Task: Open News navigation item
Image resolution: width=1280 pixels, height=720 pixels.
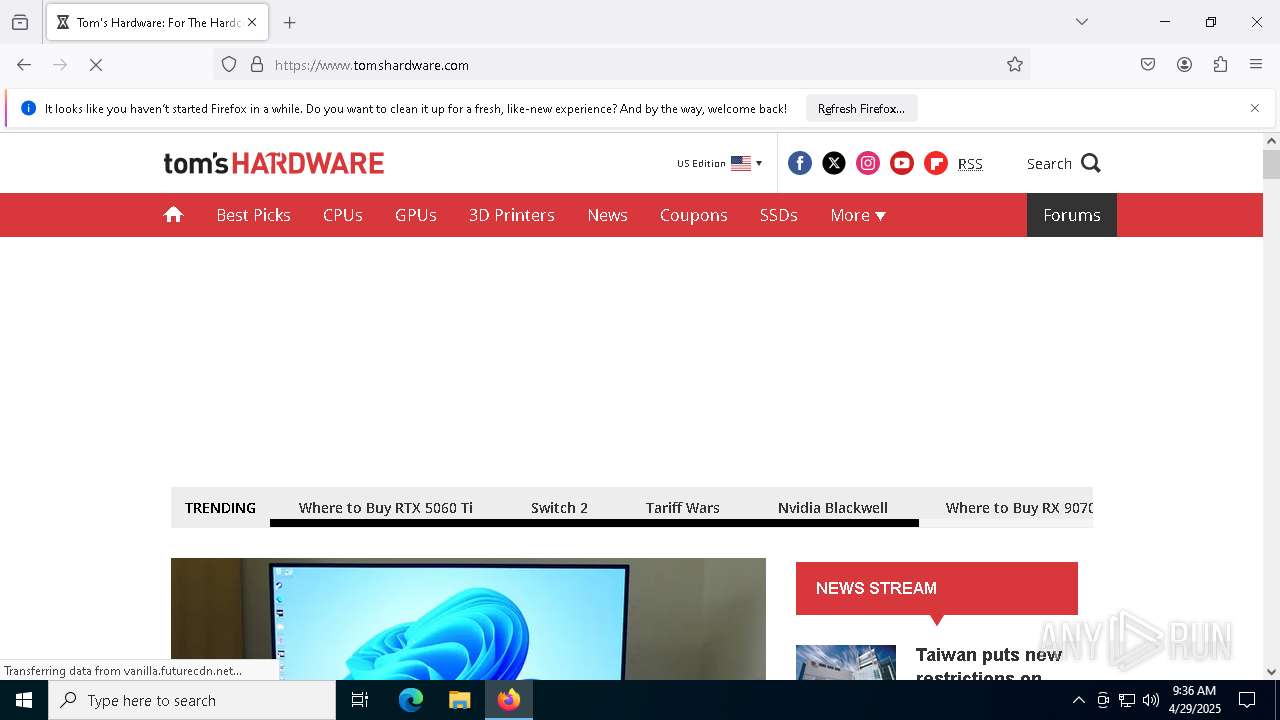Action: coord(608,215)
